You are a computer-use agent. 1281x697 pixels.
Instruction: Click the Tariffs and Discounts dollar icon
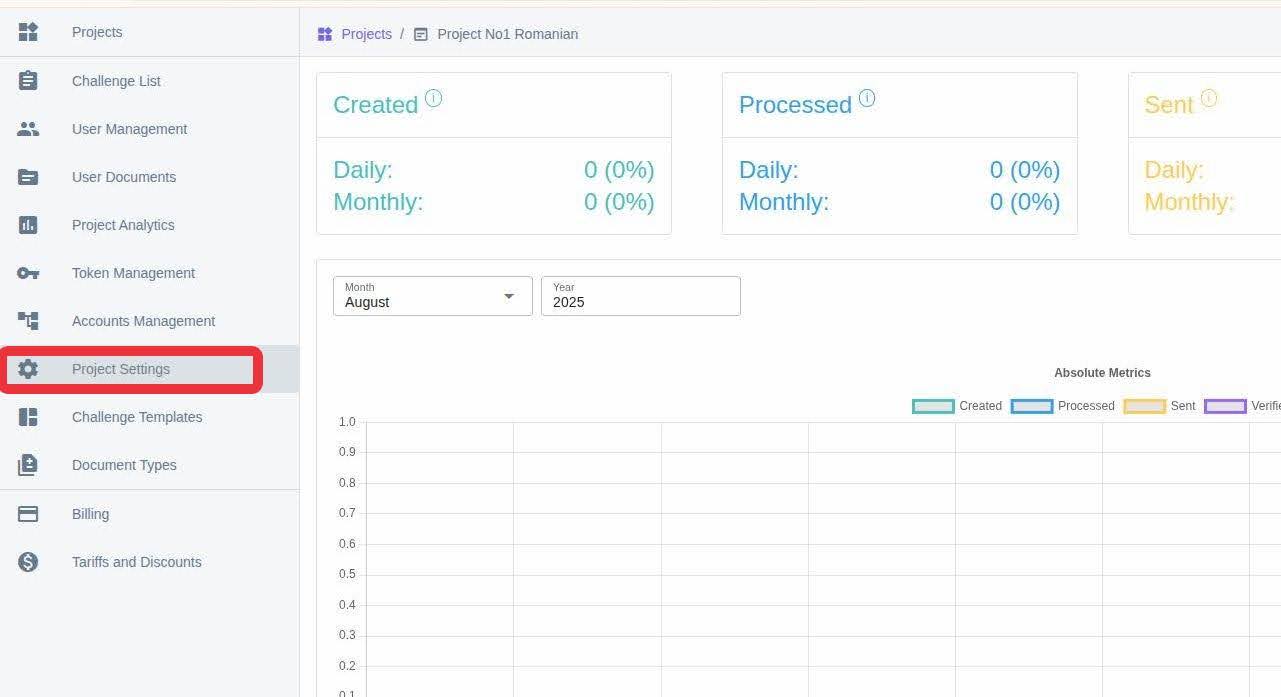[28, 562]
